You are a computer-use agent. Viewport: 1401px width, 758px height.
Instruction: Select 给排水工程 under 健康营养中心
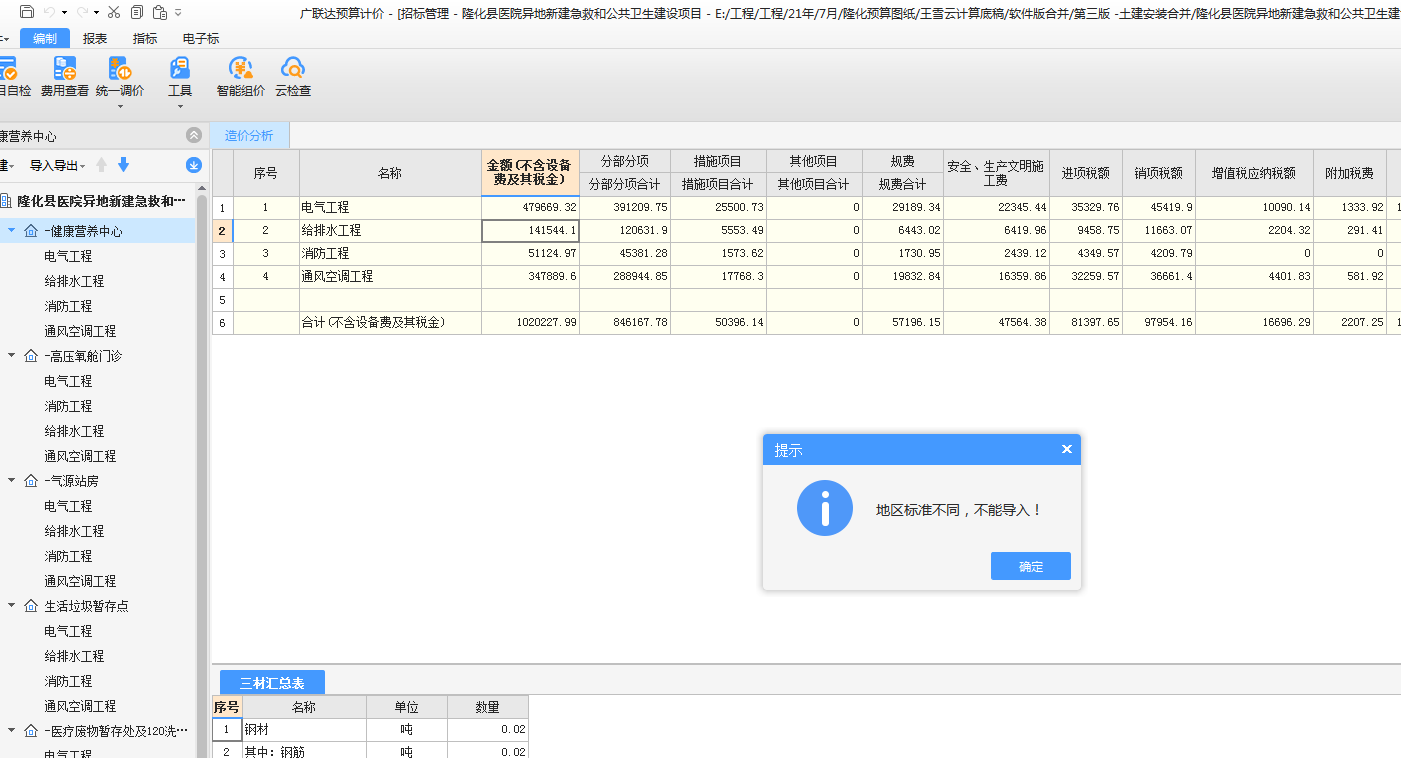[74, 281]
